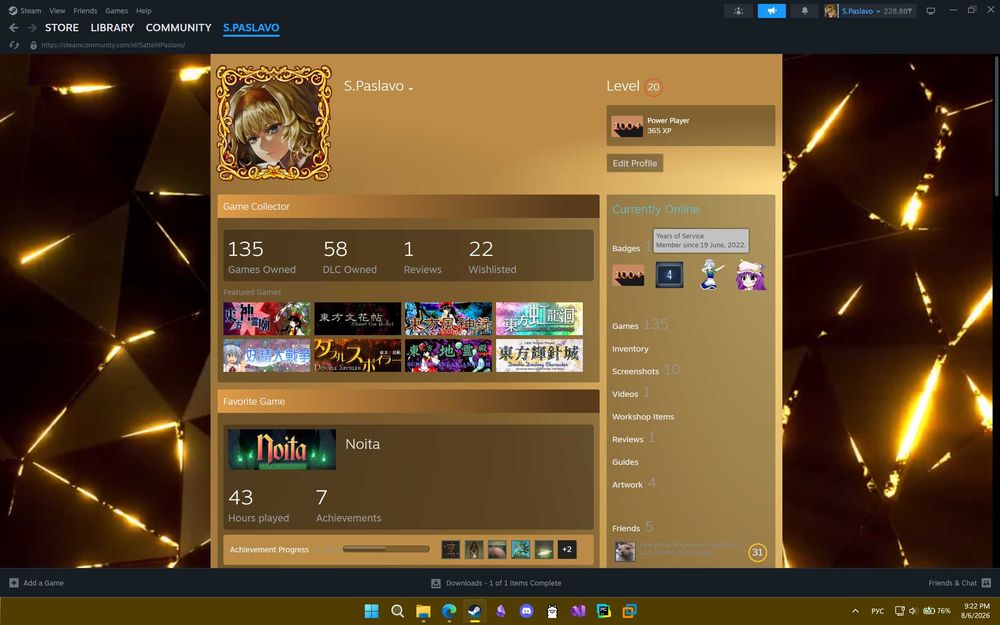Viewport: 1000px width, 625px height.
Task: Open the Workshop Items link
Action: pos(643,416)
